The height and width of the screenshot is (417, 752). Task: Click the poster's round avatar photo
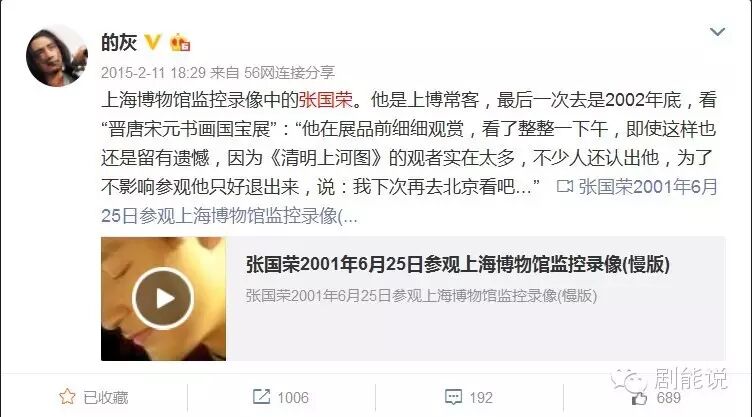[57, 56]
